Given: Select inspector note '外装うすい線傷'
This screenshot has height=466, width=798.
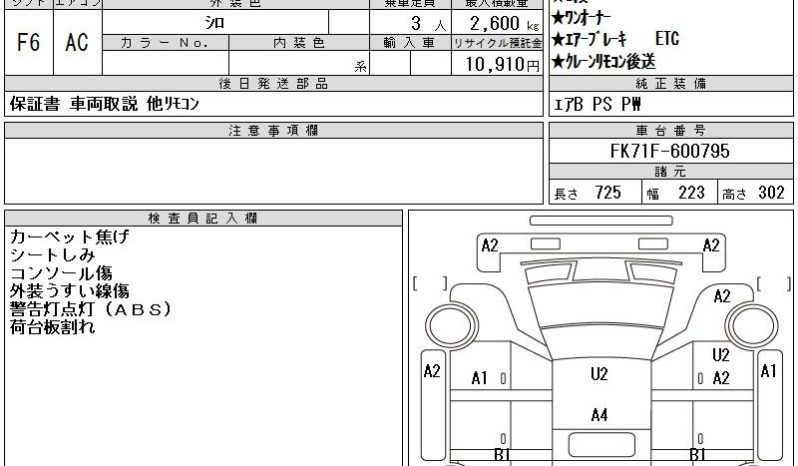Looking at the screenshot, I should pyautogui.click(x=69, y=291).
